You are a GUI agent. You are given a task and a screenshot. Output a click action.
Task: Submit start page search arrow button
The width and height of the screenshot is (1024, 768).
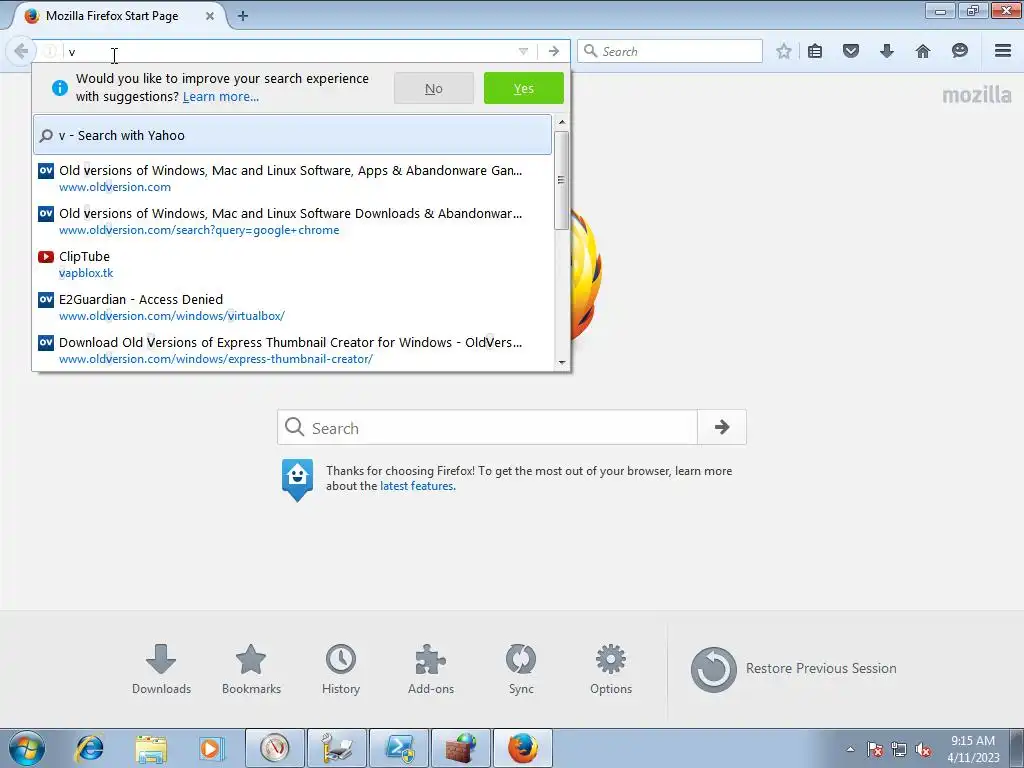tap(722, 427)
